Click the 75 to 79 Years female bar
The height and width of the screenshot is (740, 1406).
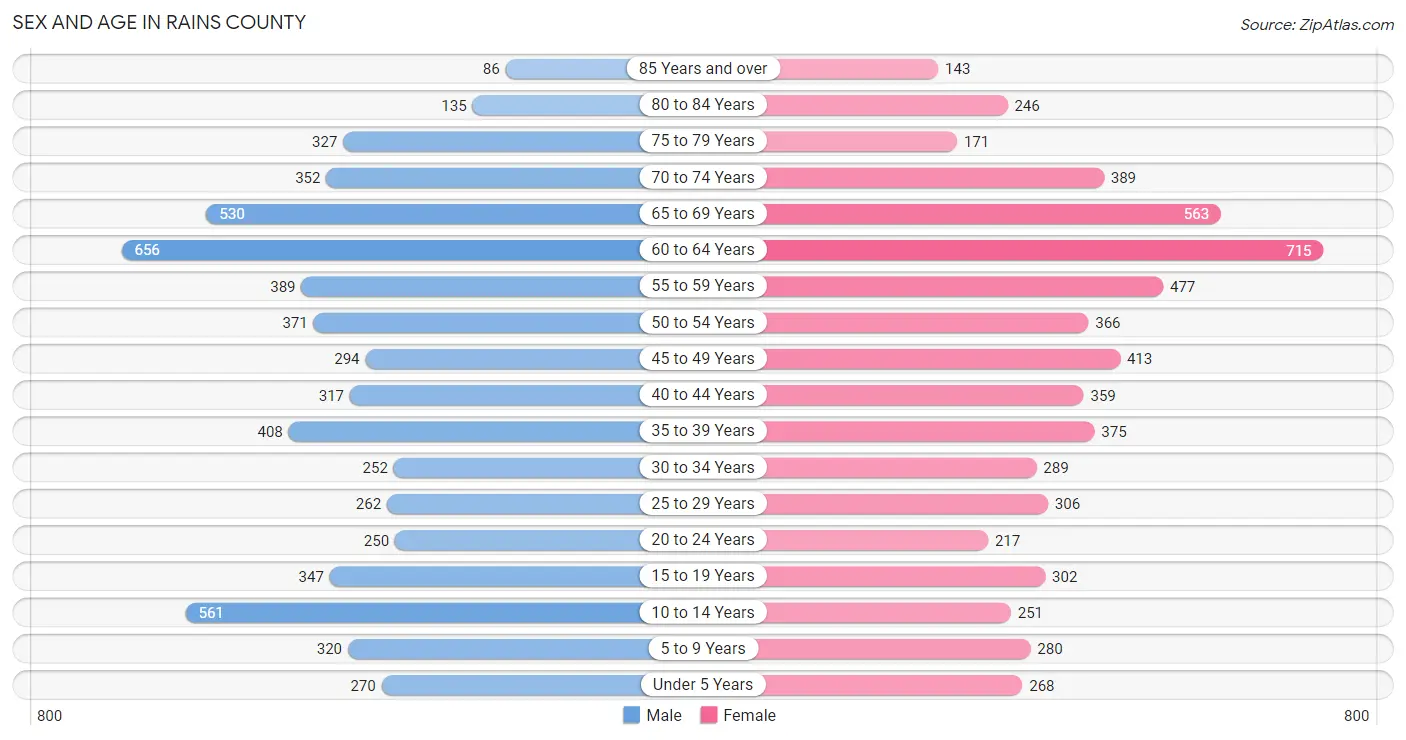(x=860, y=141)
